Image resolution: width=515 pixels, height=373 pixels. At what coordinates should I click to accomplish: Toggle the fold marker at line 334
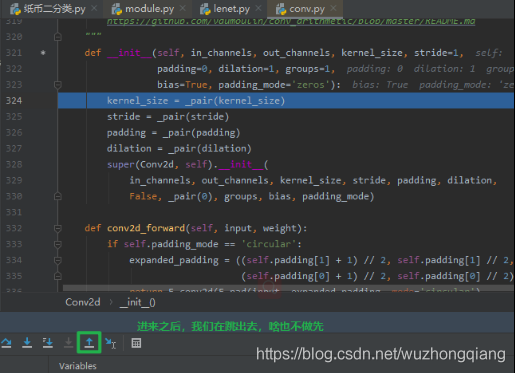58,260
